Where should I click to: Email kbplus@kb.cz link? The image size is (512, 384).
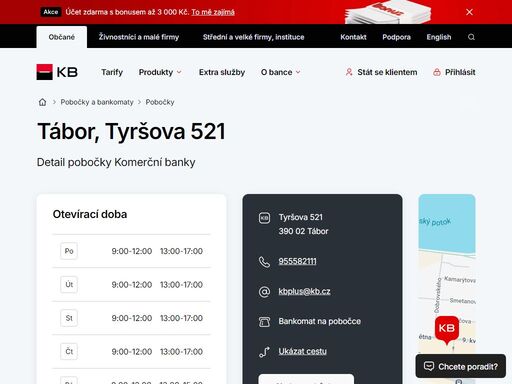point(304,291)
